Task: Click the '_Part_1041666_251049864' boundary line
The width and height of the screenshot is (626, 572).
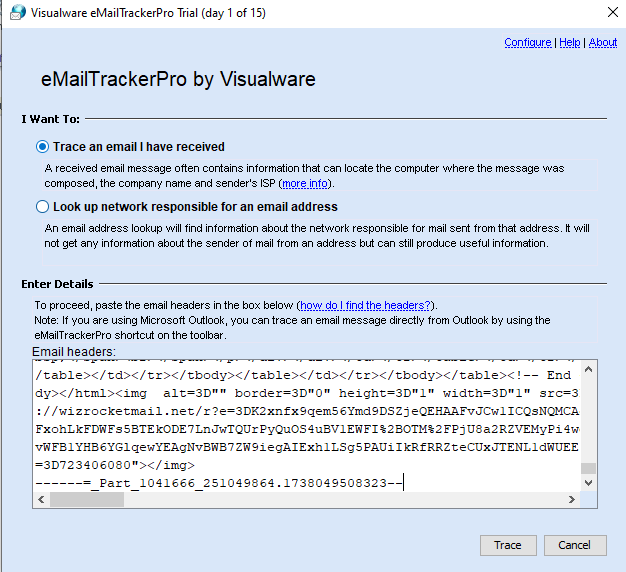Action: pos(219,483)
